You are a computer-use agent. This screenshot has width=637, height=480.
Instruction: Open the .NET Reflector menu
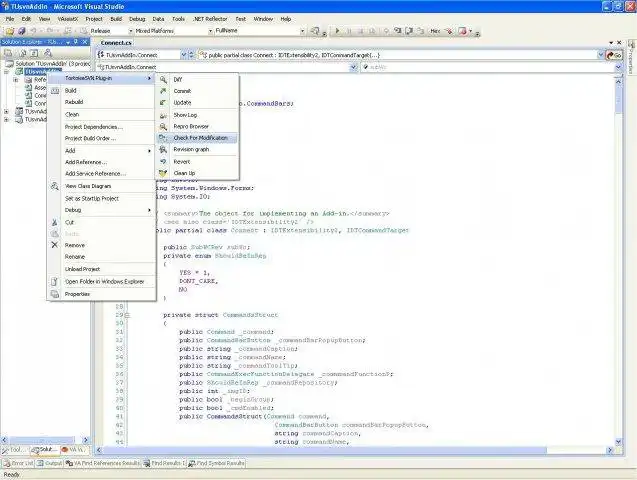click(x=210, y=19)
